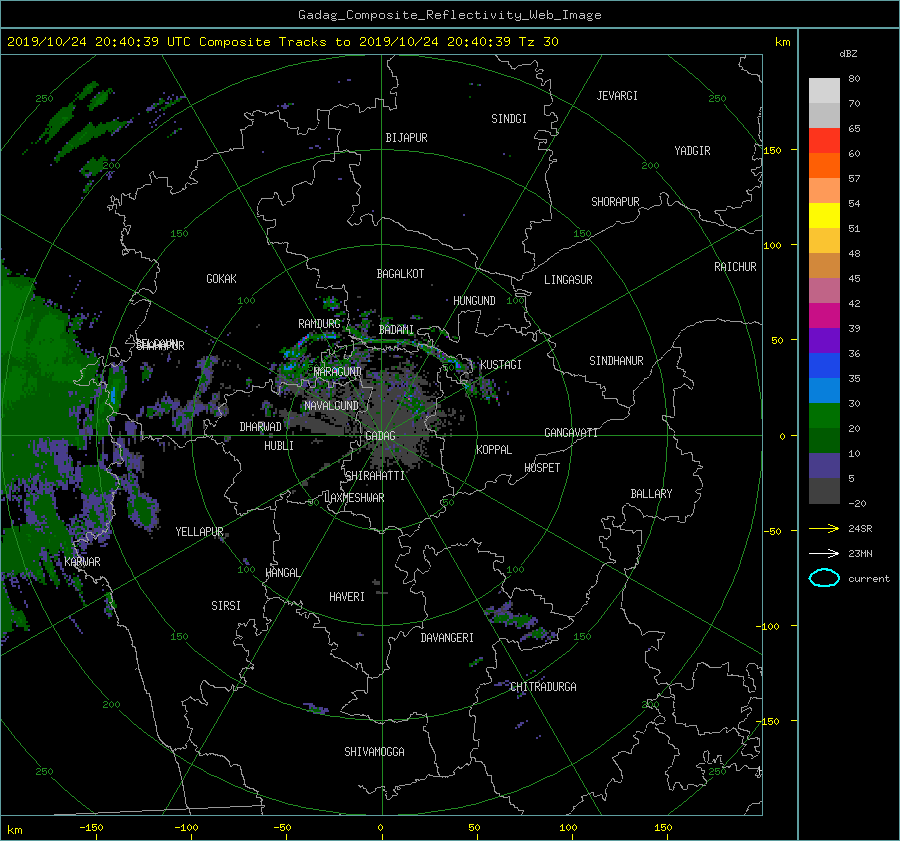Click the HUBLI city label
Image resolution: width=900 pixels, height=841 pixels.
[278, 446]
